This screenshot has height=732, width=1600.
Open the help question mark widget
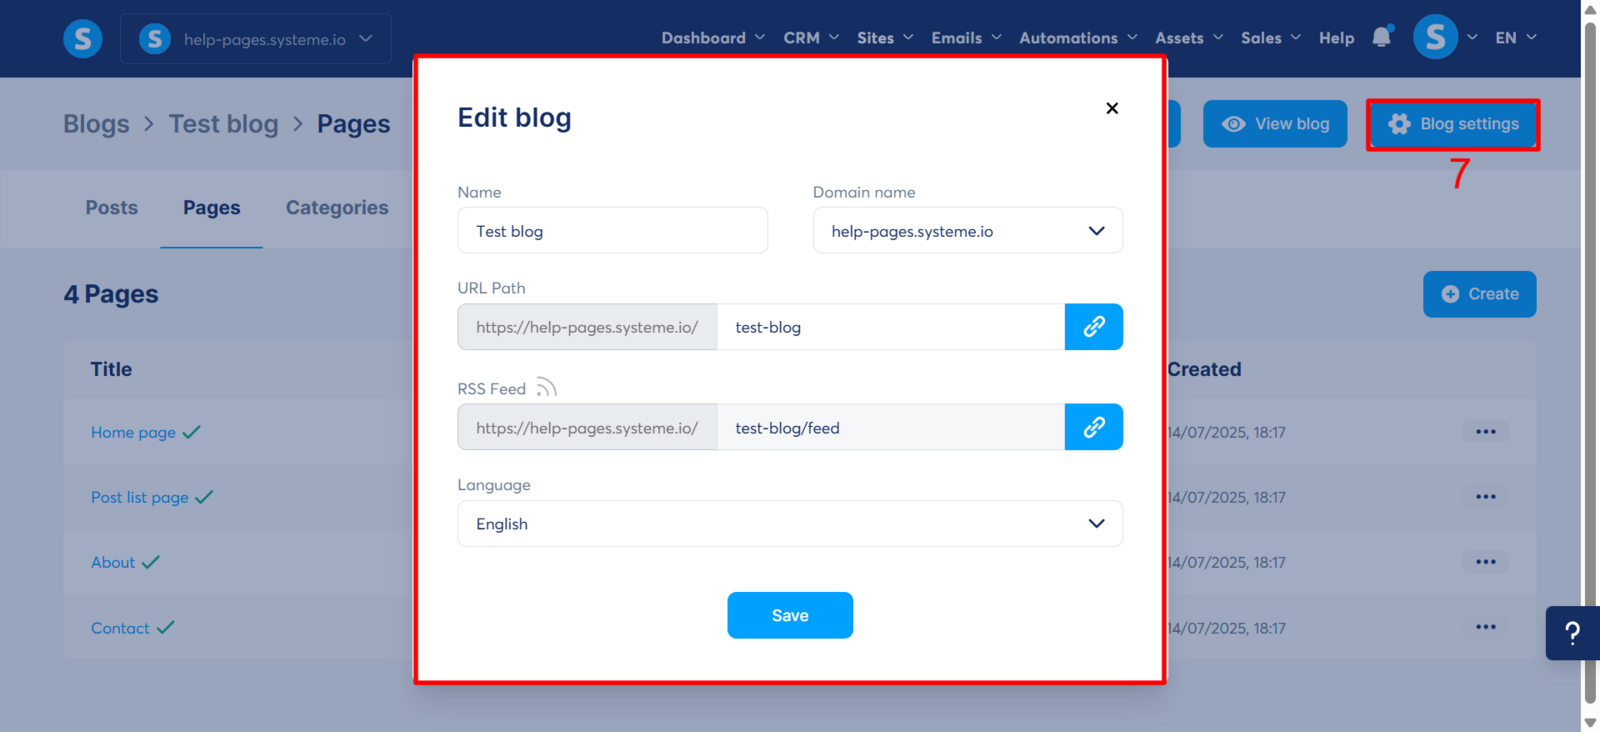(1572, 633)
